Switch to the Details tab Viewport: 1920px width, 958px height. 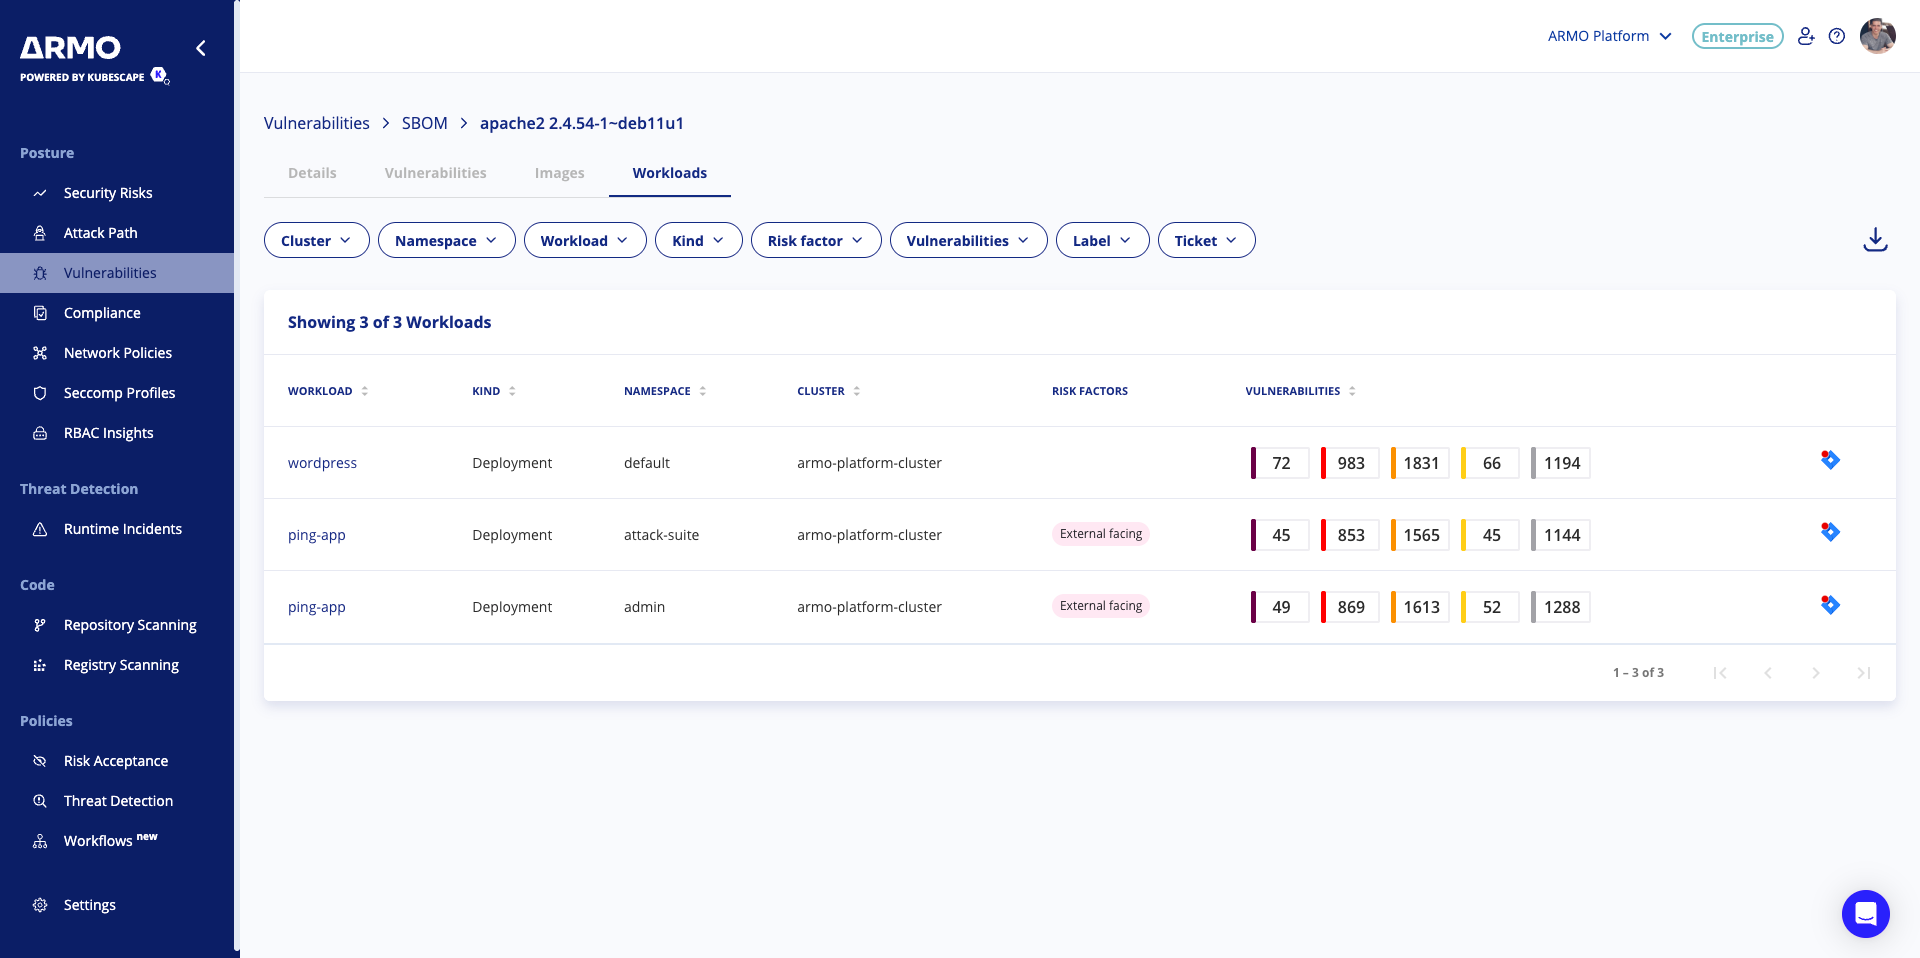(x=312, y=173)
